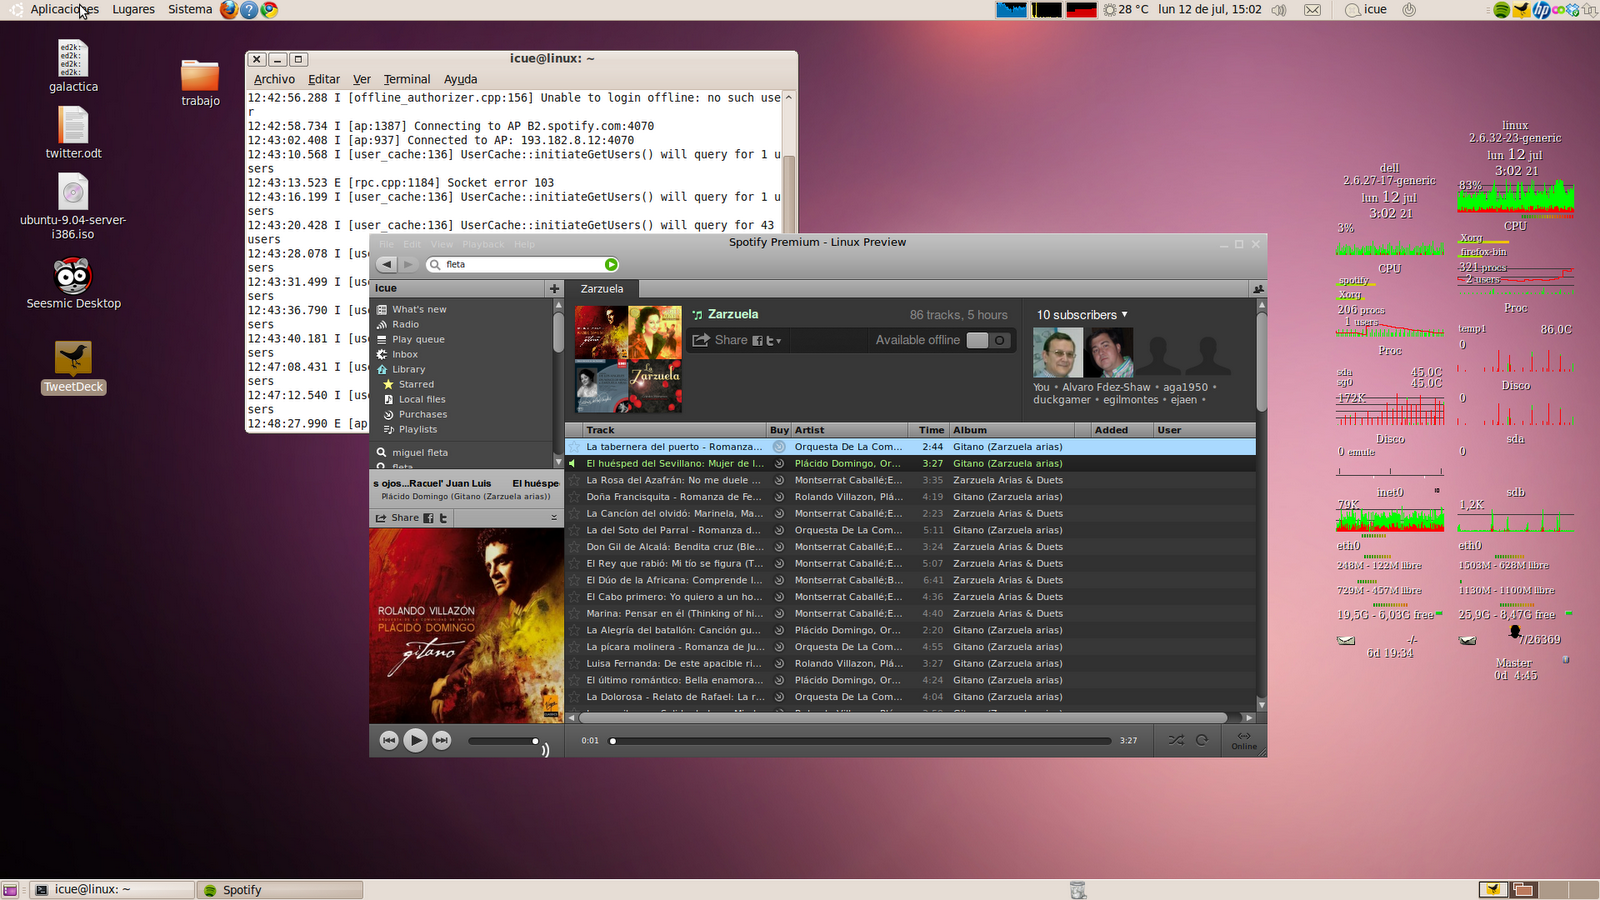Star La Rosa del Azafrán track
Screen dimensions: 1600x900
tap(575, 480)
